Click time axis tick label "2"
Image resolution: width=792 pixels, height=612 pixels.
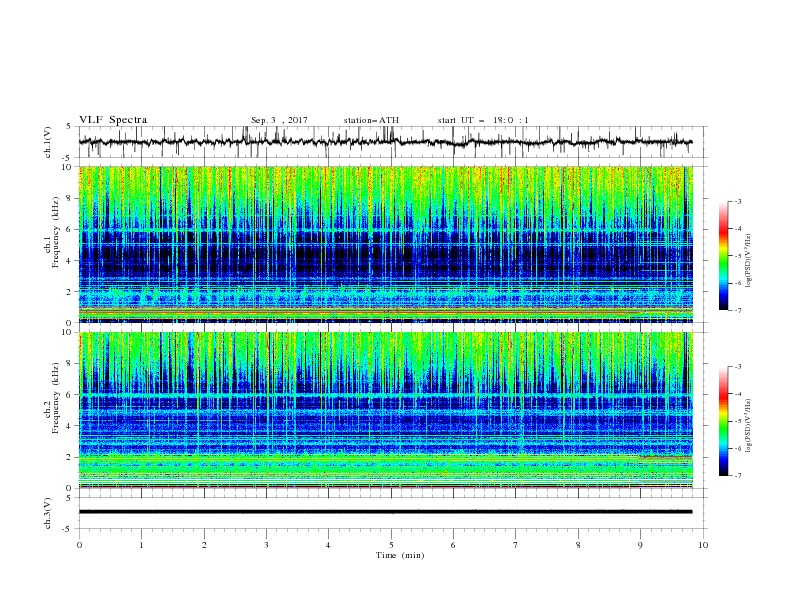204,545
